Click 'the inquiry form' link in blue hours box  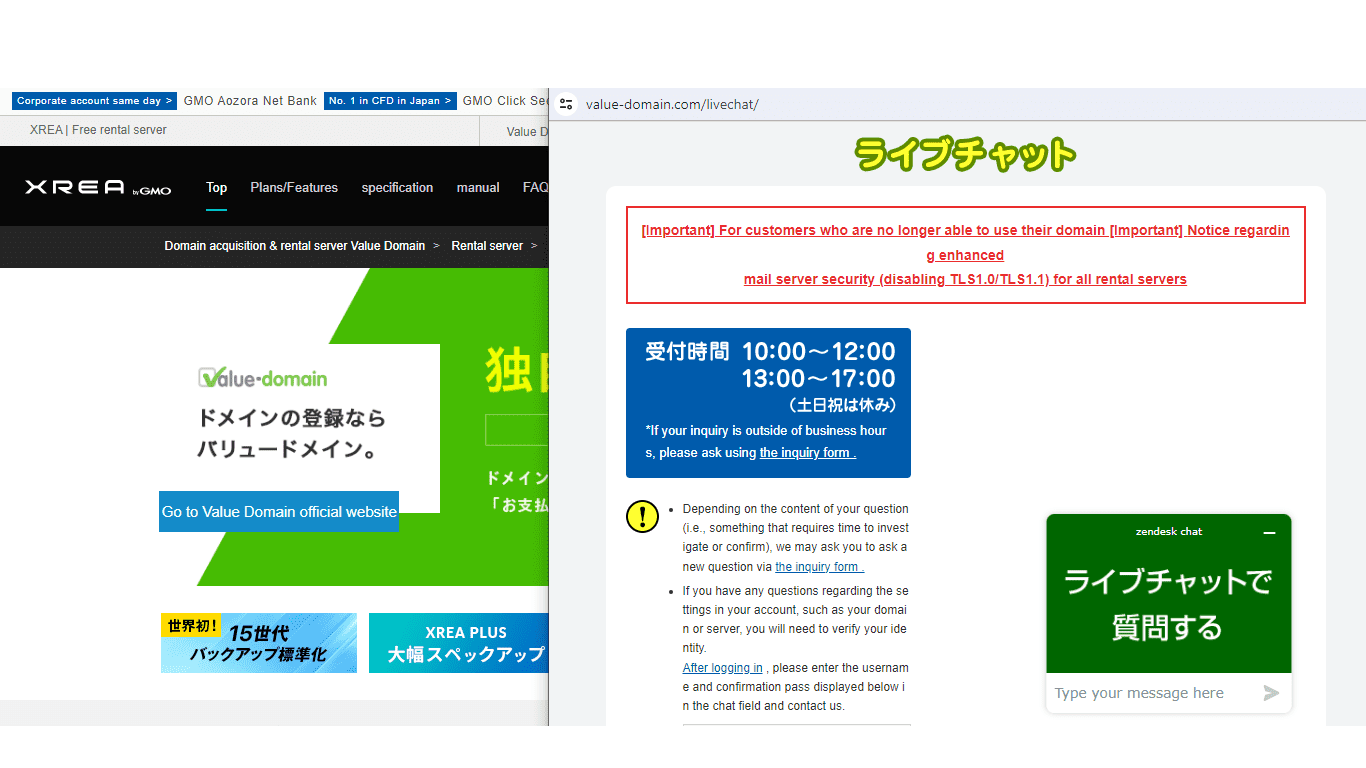point(808,453)
